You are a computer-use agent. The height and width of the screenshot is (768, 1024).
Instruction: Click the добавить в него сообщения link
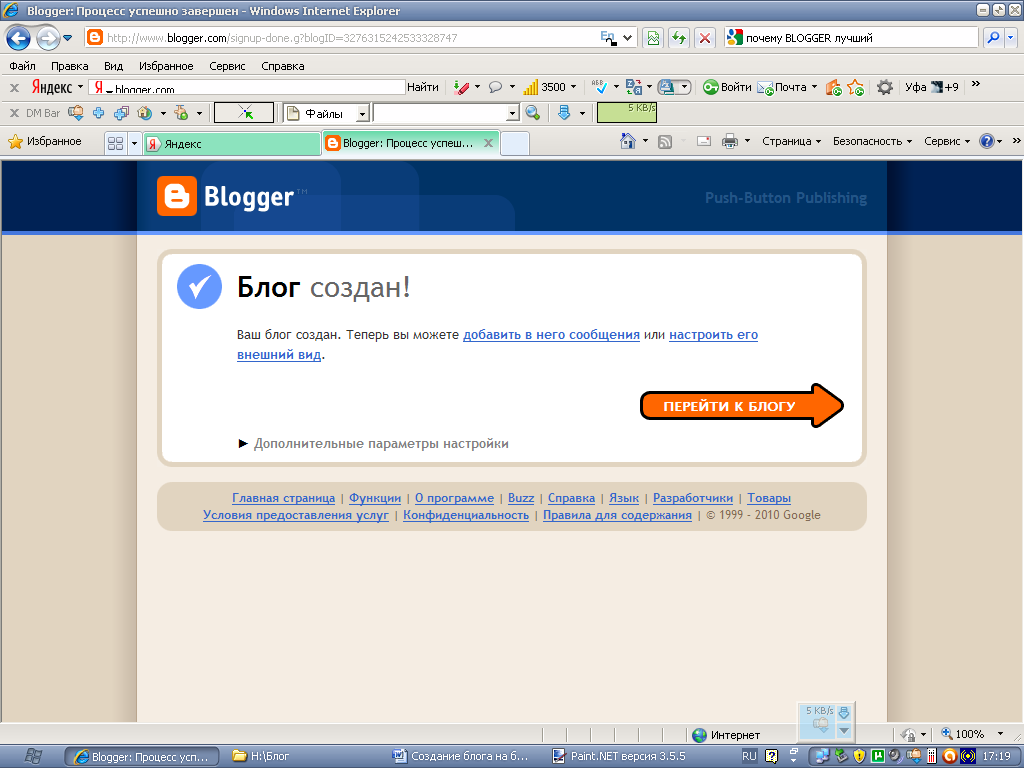[551, 334]
